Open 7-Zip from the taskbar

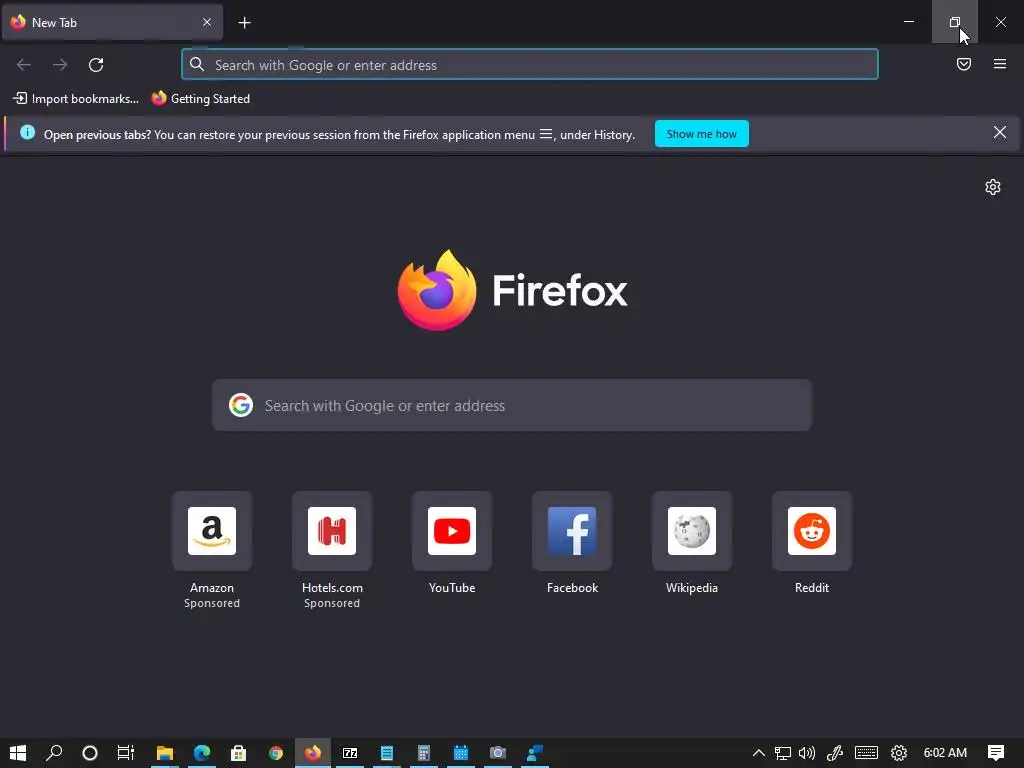click(x=350, y=753)
